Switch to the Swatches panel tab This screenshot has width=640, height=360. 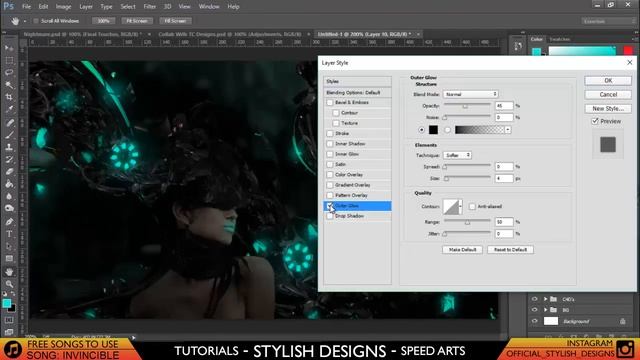click(560, 39)
